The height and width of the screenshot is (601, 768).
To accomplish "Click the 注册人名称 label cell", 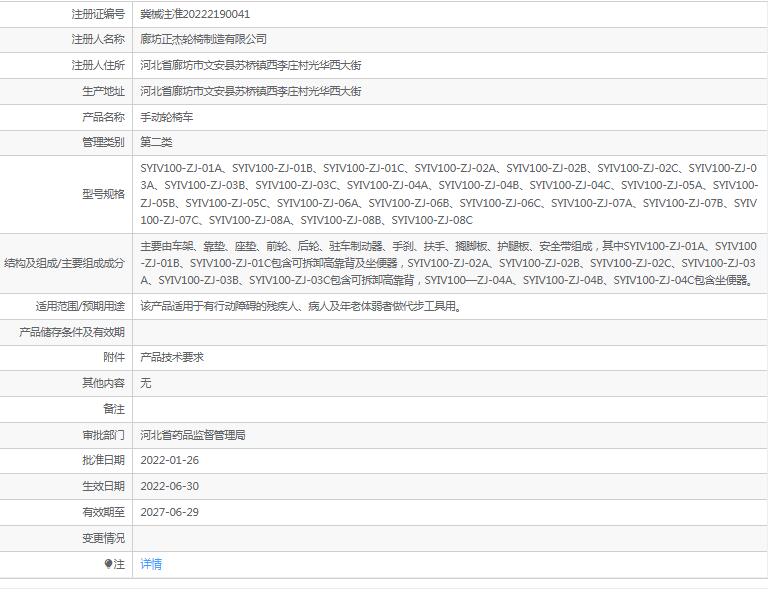I will (66, 40).
